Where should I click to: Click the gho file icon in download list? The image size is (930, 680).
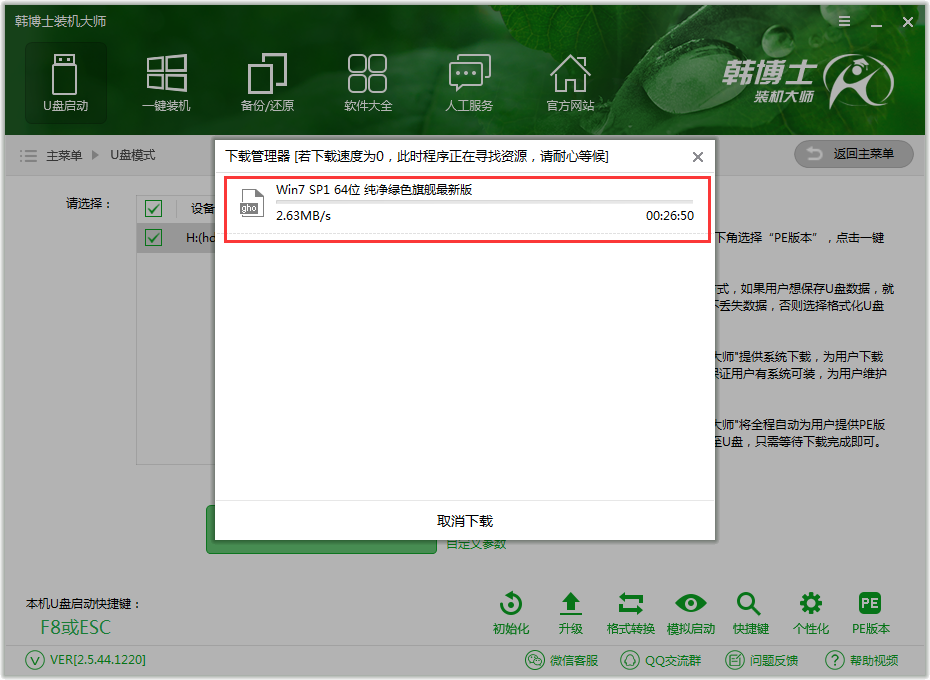[251, 202]
